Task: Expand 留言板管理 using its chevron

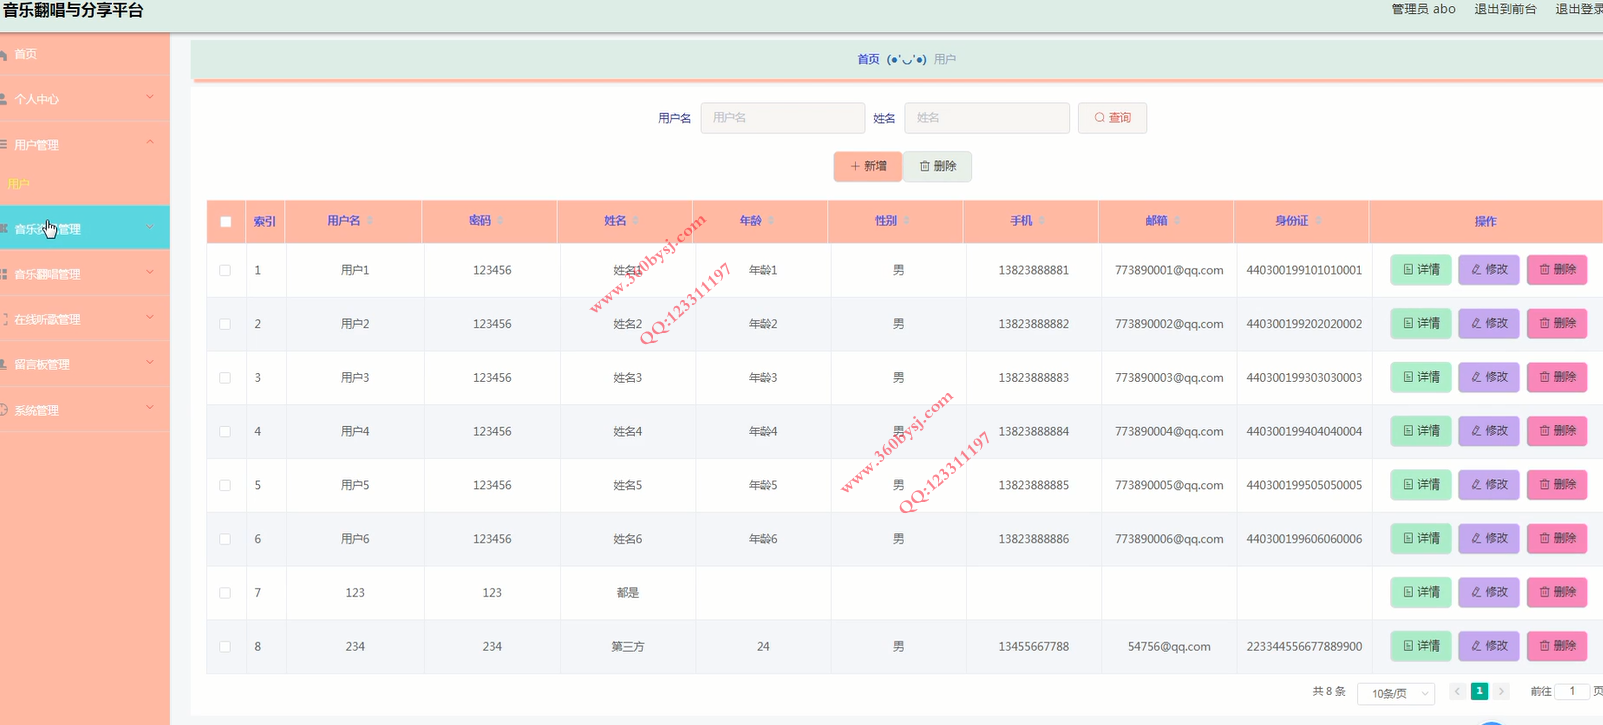Action: (x=150, y=363)
